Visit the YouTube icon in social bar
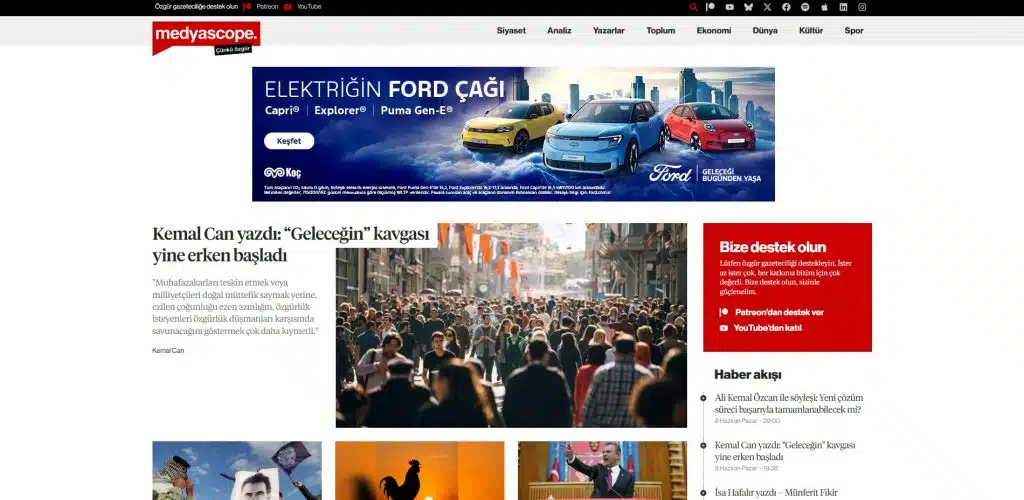This screenshot has height=500, width=1024. pyautogui.click(x=729, y=7)
